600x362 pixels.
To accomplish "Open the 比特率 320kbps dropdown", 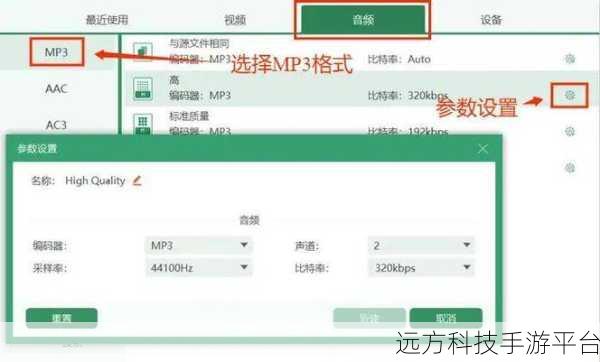I will coord(421,267).
